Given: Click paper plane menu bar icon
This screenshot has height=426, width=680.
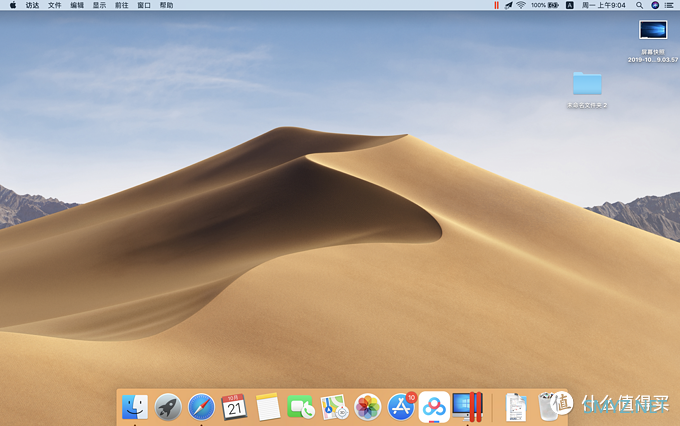Looking at the screenshot, I should [508, 5].
